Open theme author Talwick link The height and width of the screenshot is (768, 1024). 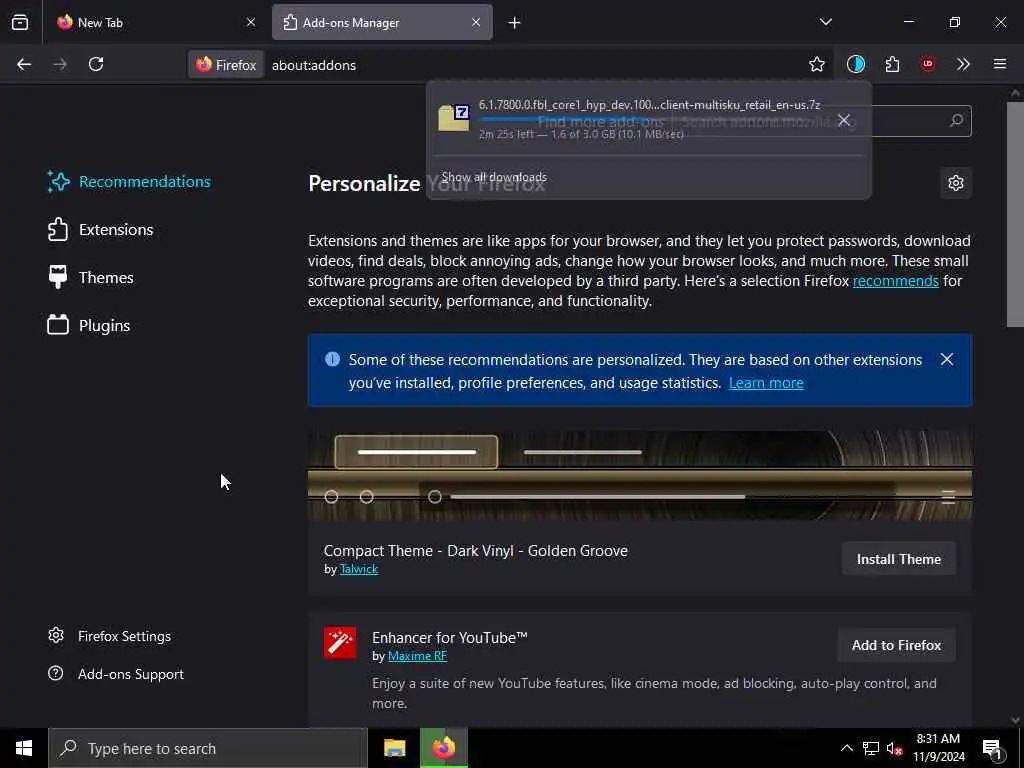tap(359, 569)
